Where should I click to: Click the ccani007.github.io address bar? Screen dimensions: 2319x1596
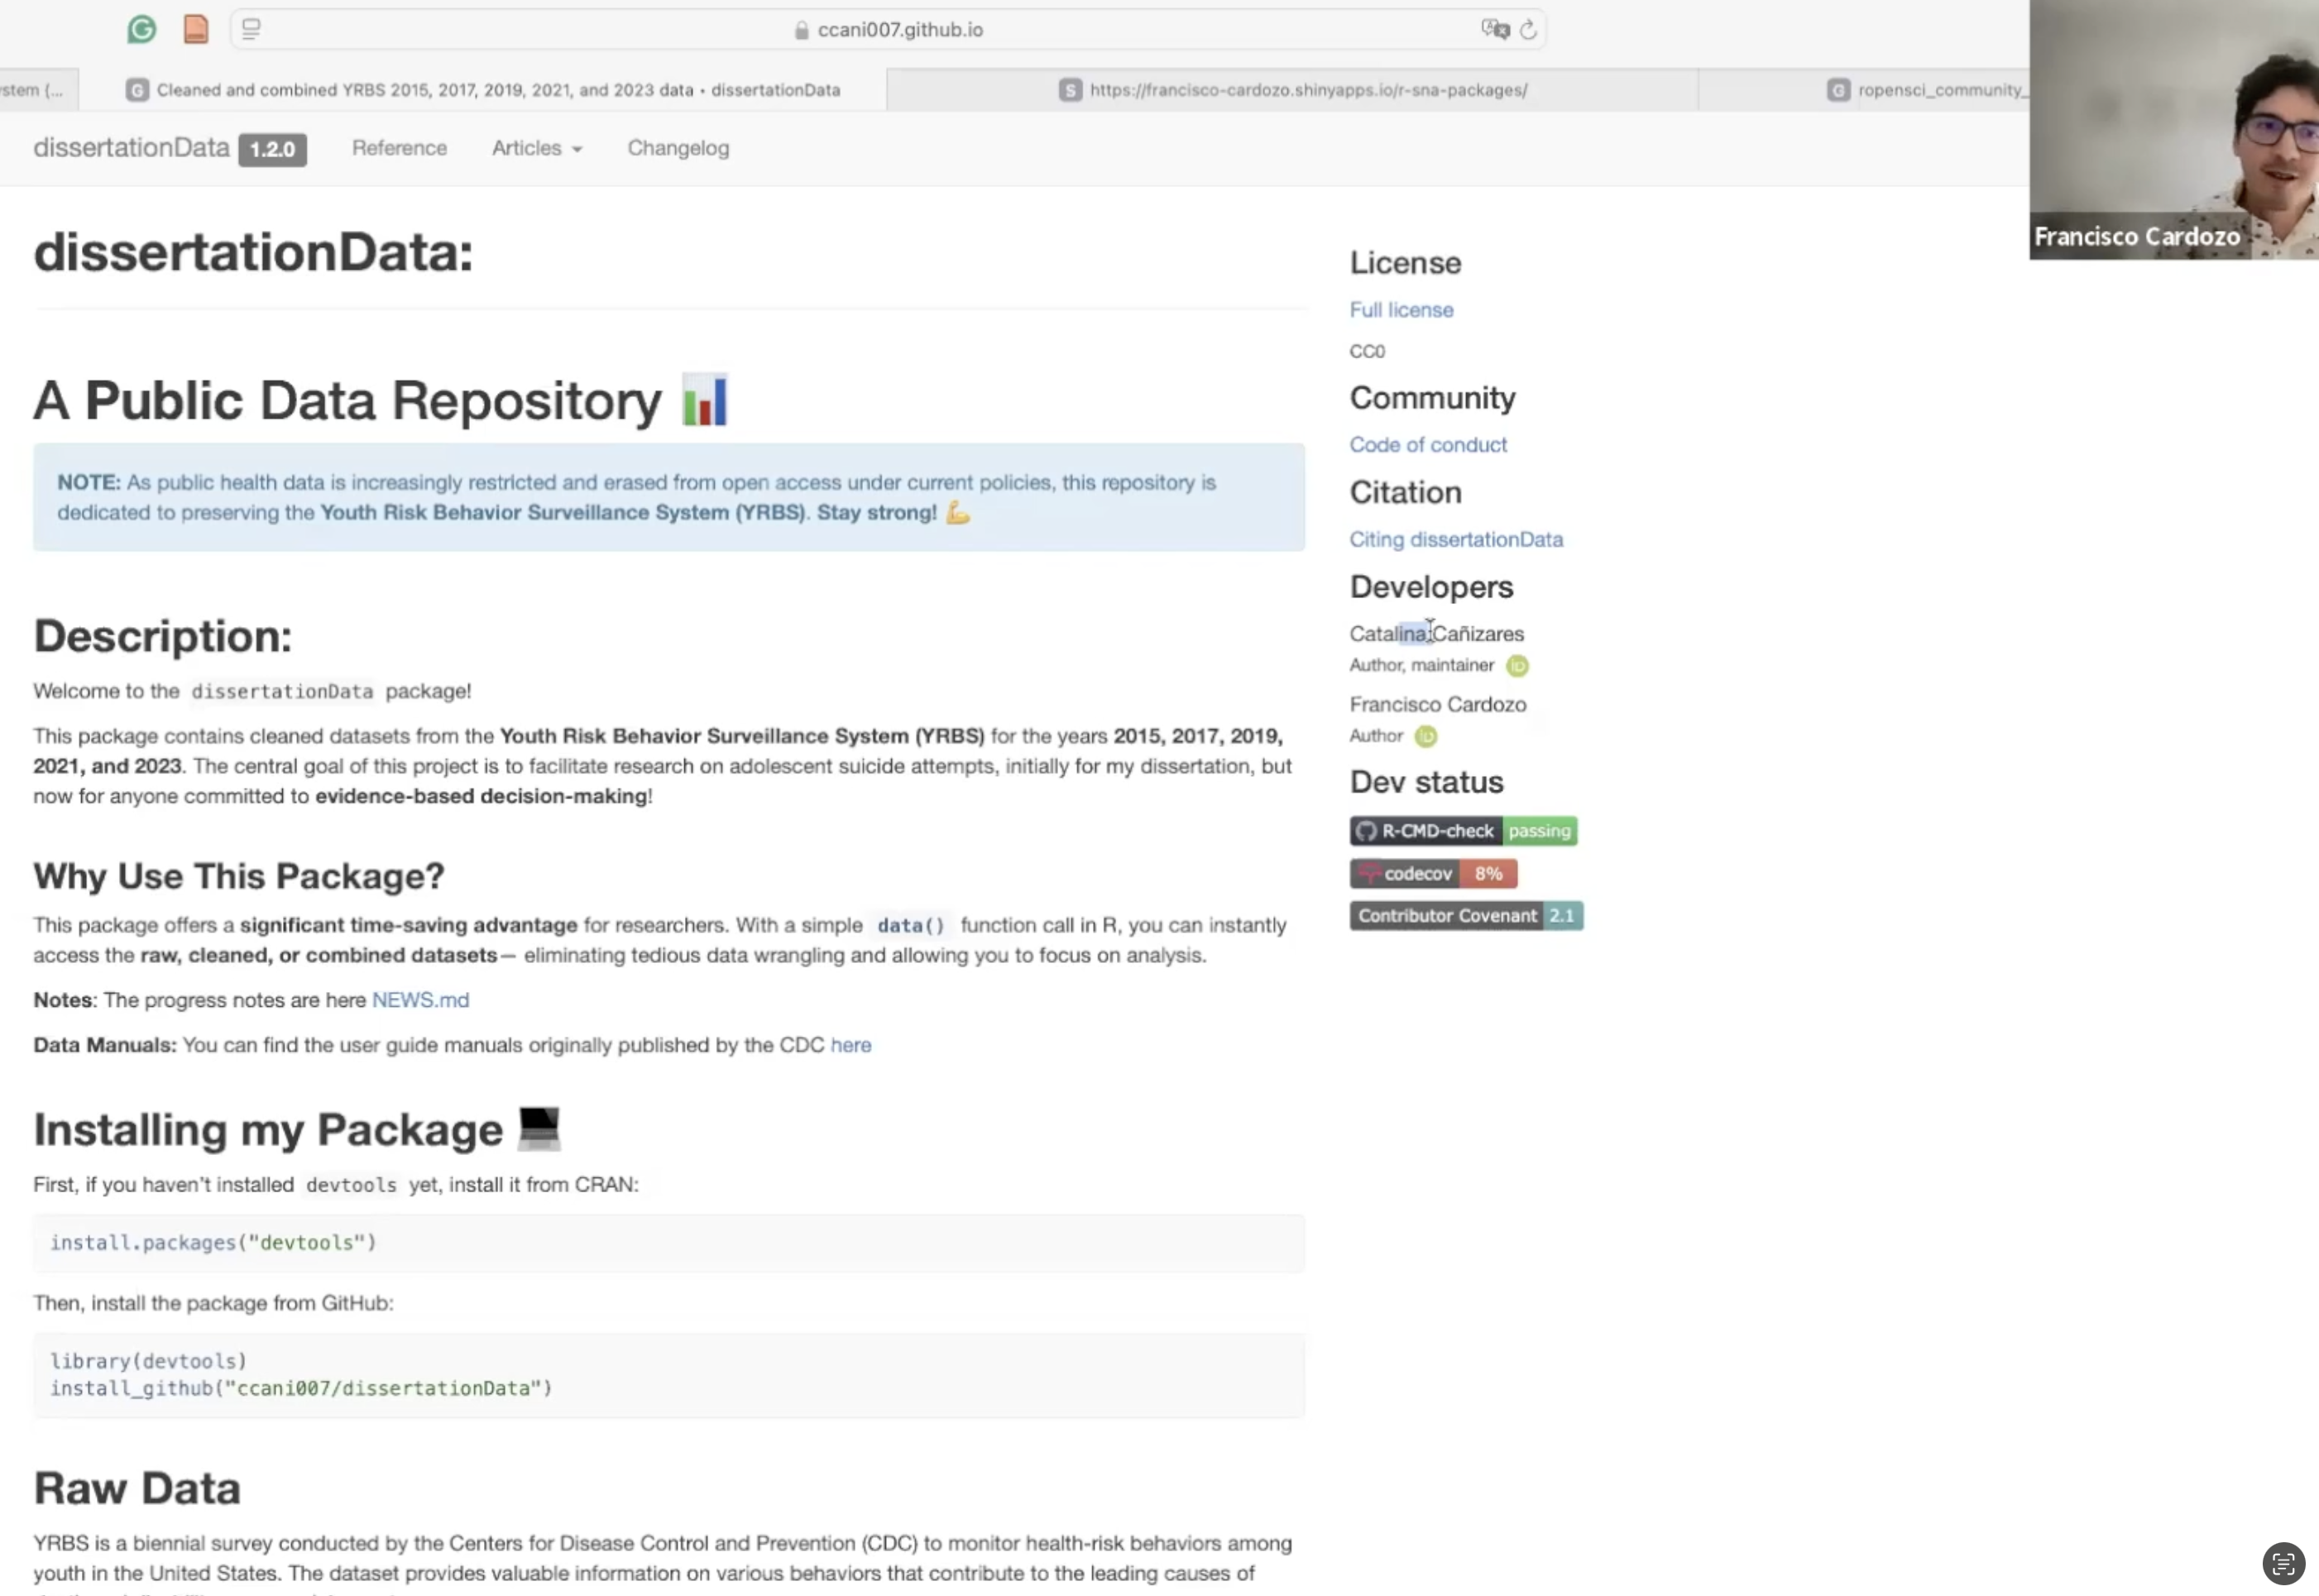(899, 30)
